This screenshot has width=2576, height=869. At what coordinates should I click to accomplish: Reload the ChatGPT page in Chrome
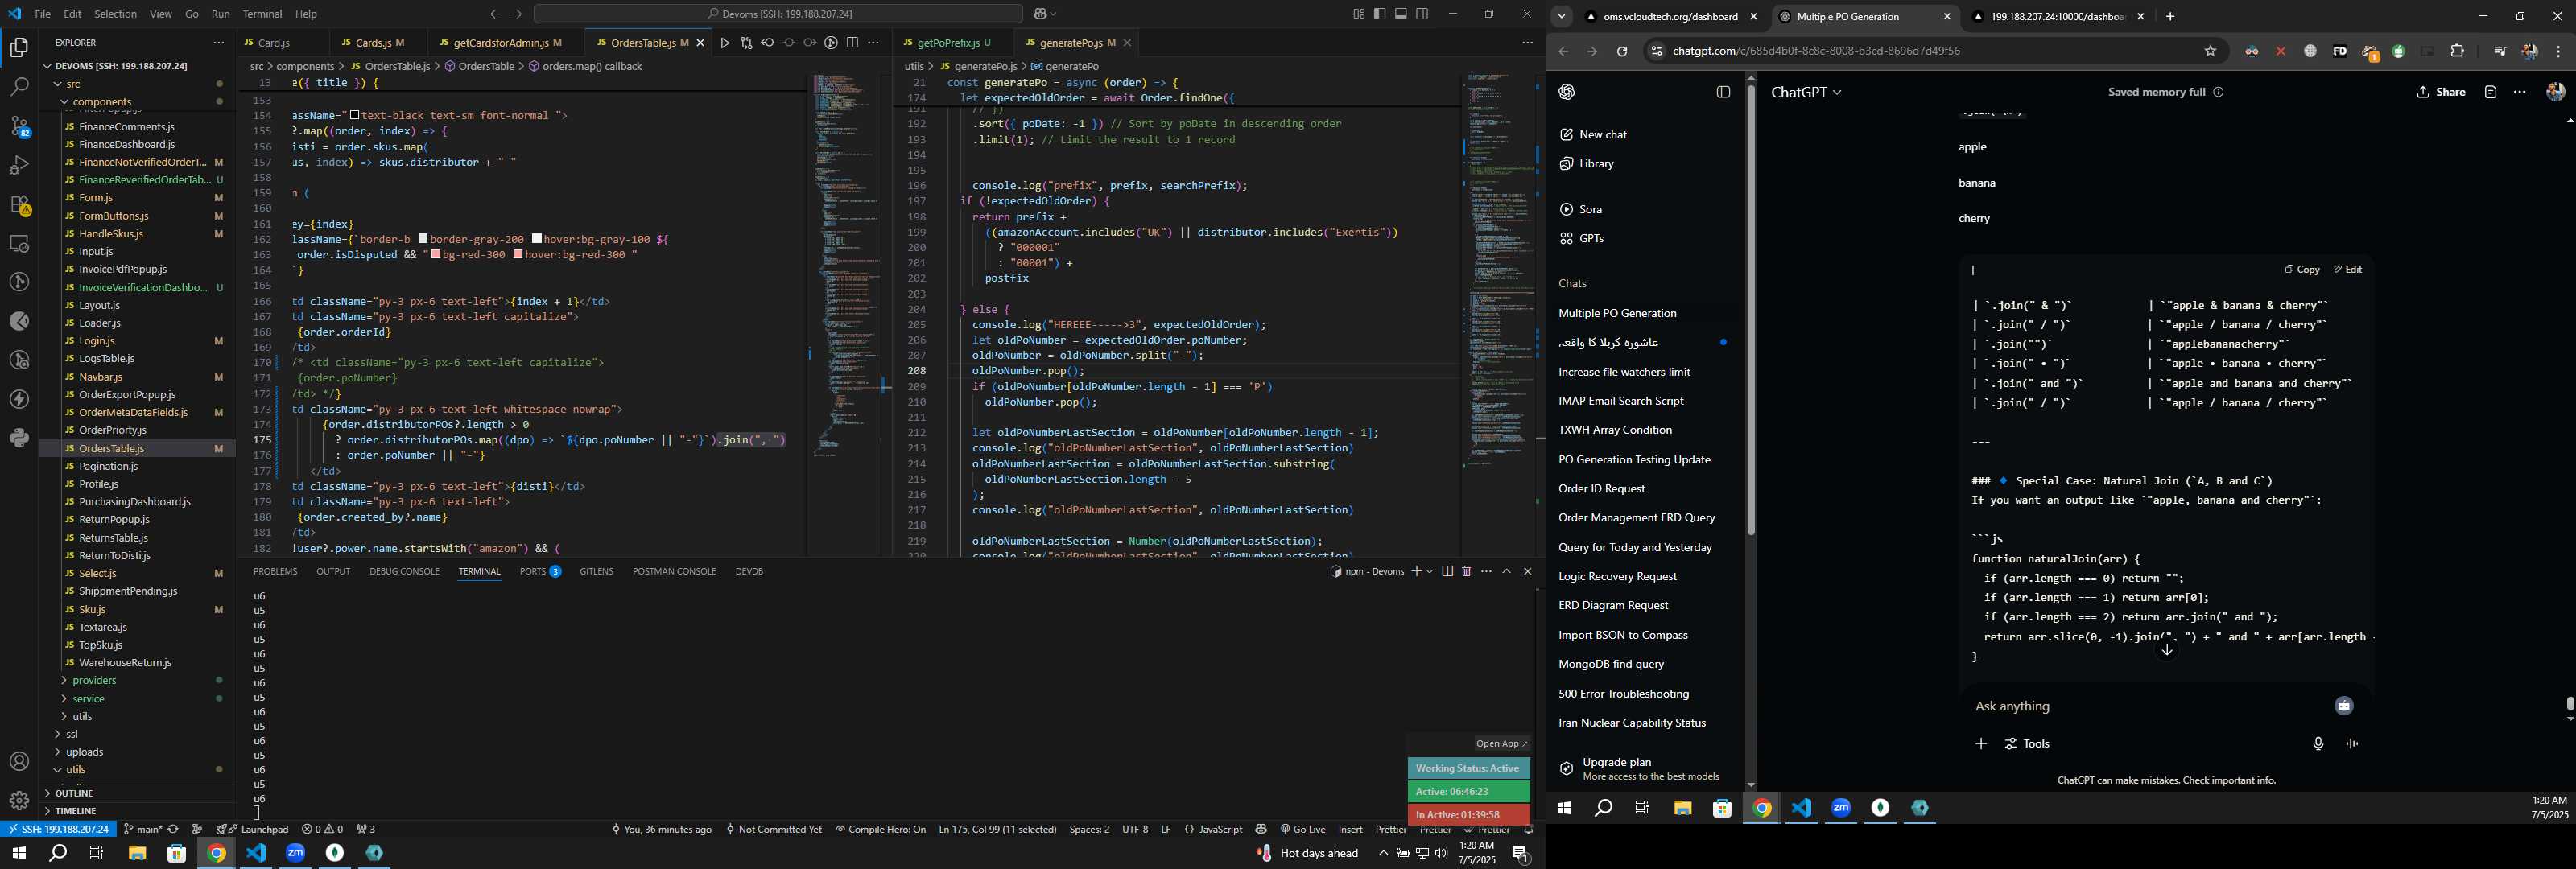tap(1622, 51)
